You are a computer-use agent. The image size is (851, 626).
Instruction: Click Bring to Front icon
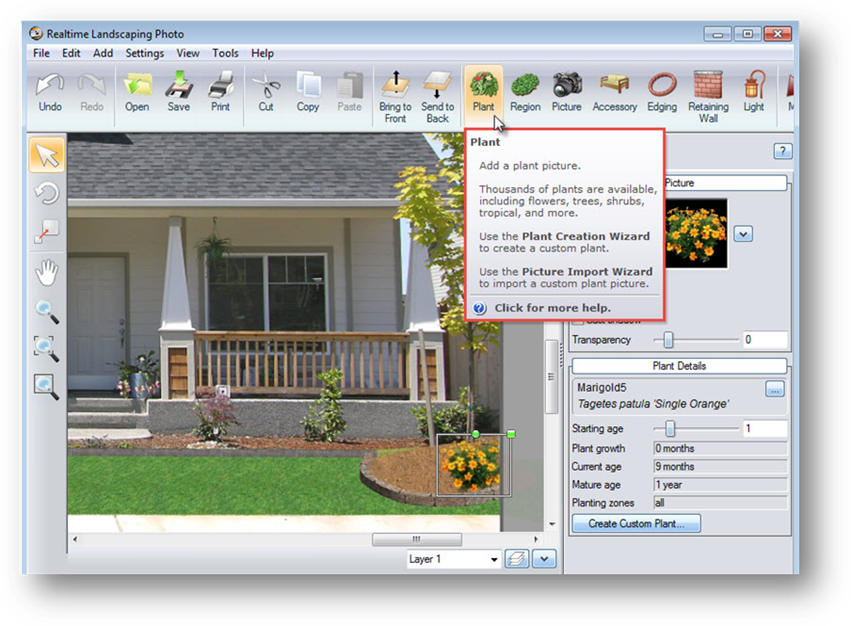(x=396, y=97)
